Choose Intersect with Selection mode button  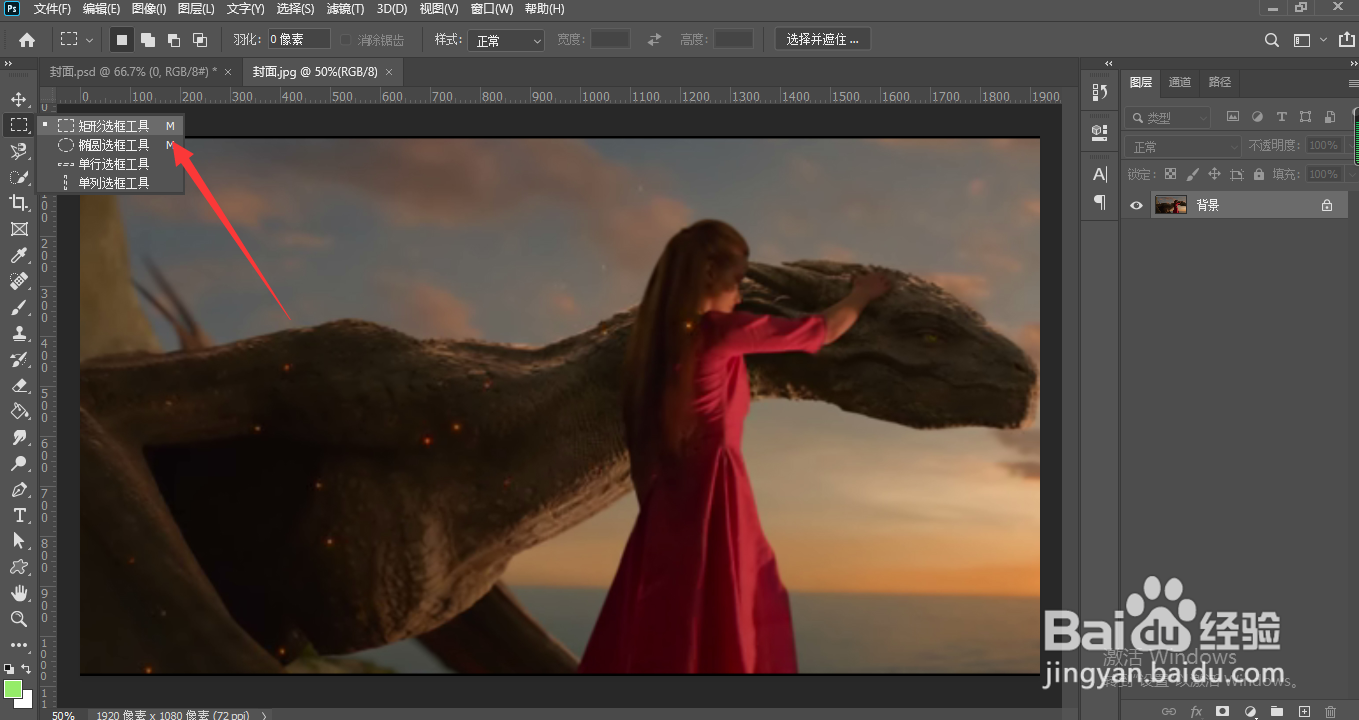point(200,40)
